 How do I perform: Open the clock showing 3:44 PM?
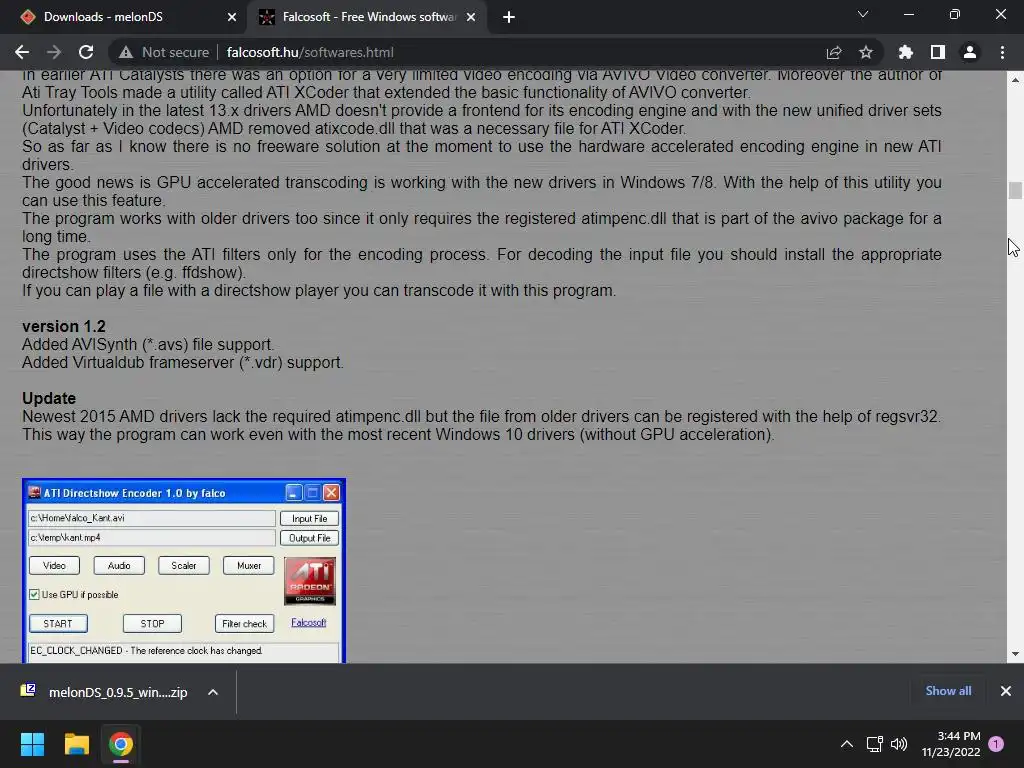(951, 744)
